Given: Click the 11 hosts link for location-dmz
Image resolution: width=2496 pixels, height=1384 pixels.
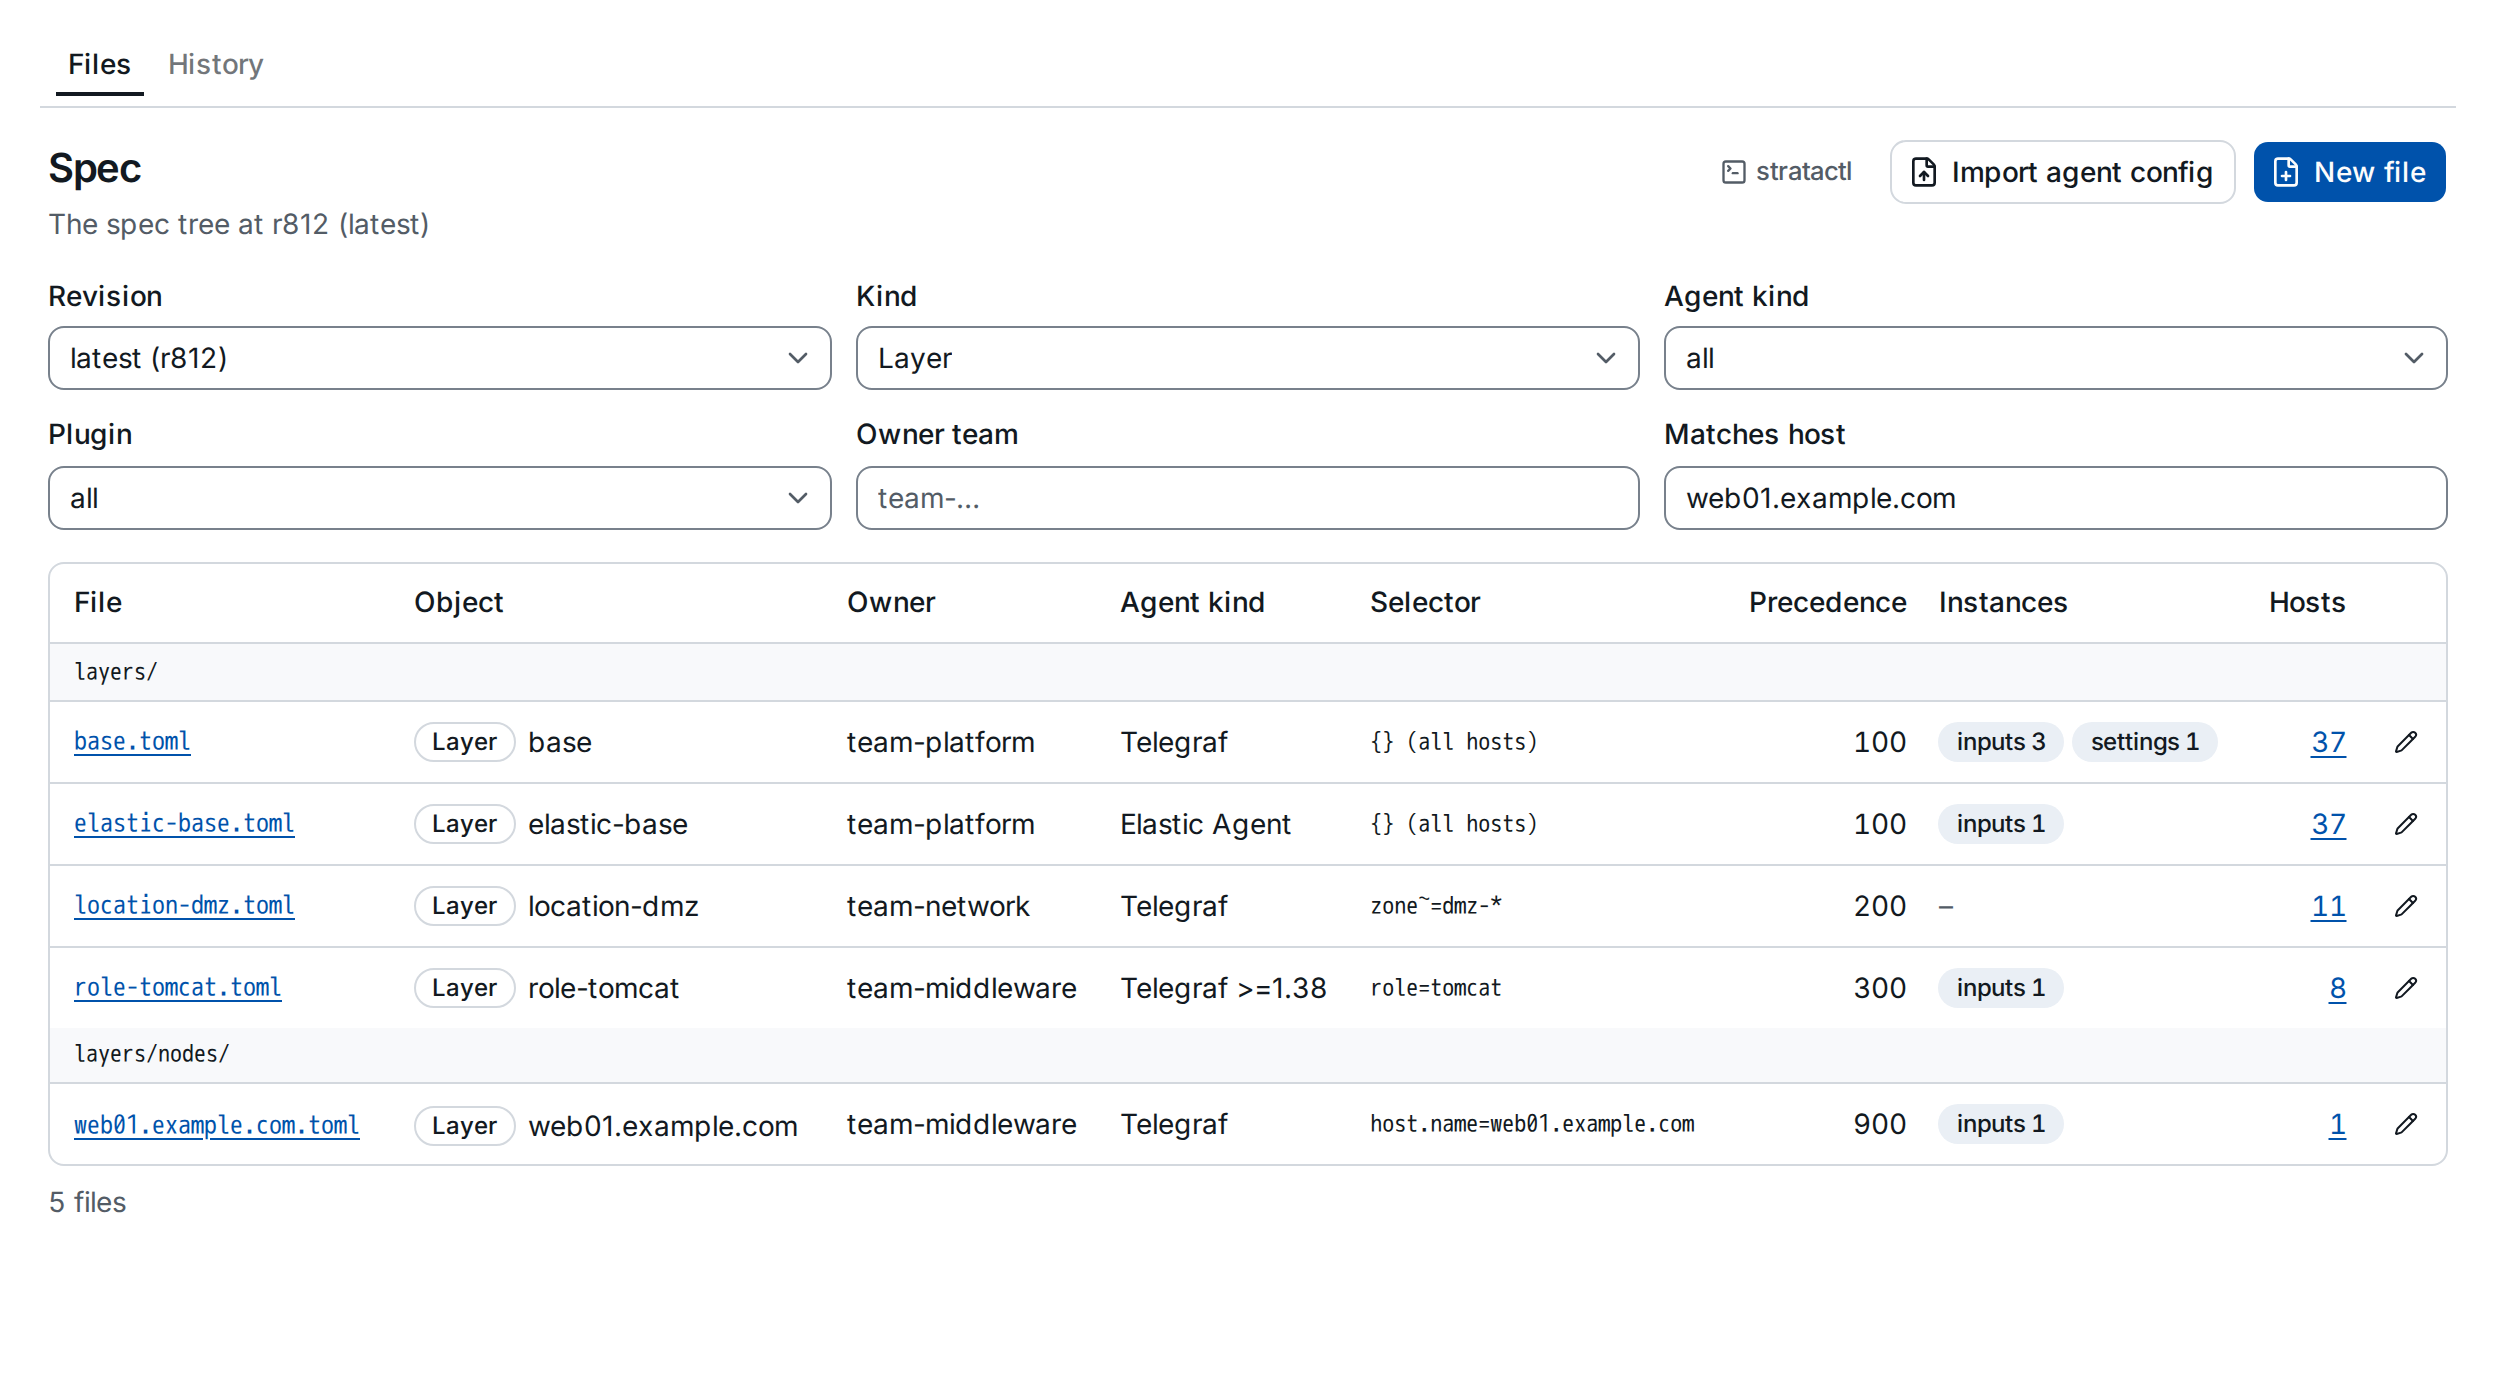Looking at the screenshot, I should tap(2328, 906).
